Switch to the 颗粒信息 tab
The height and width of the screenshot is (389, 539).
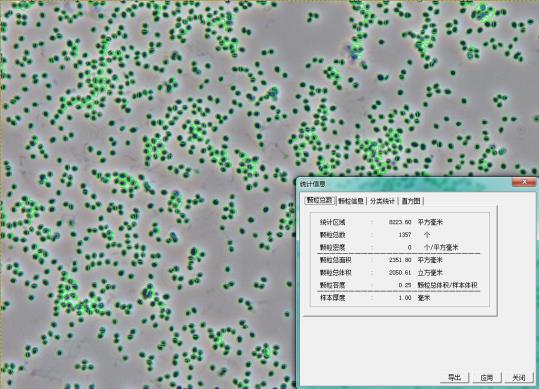click(351, 201)
